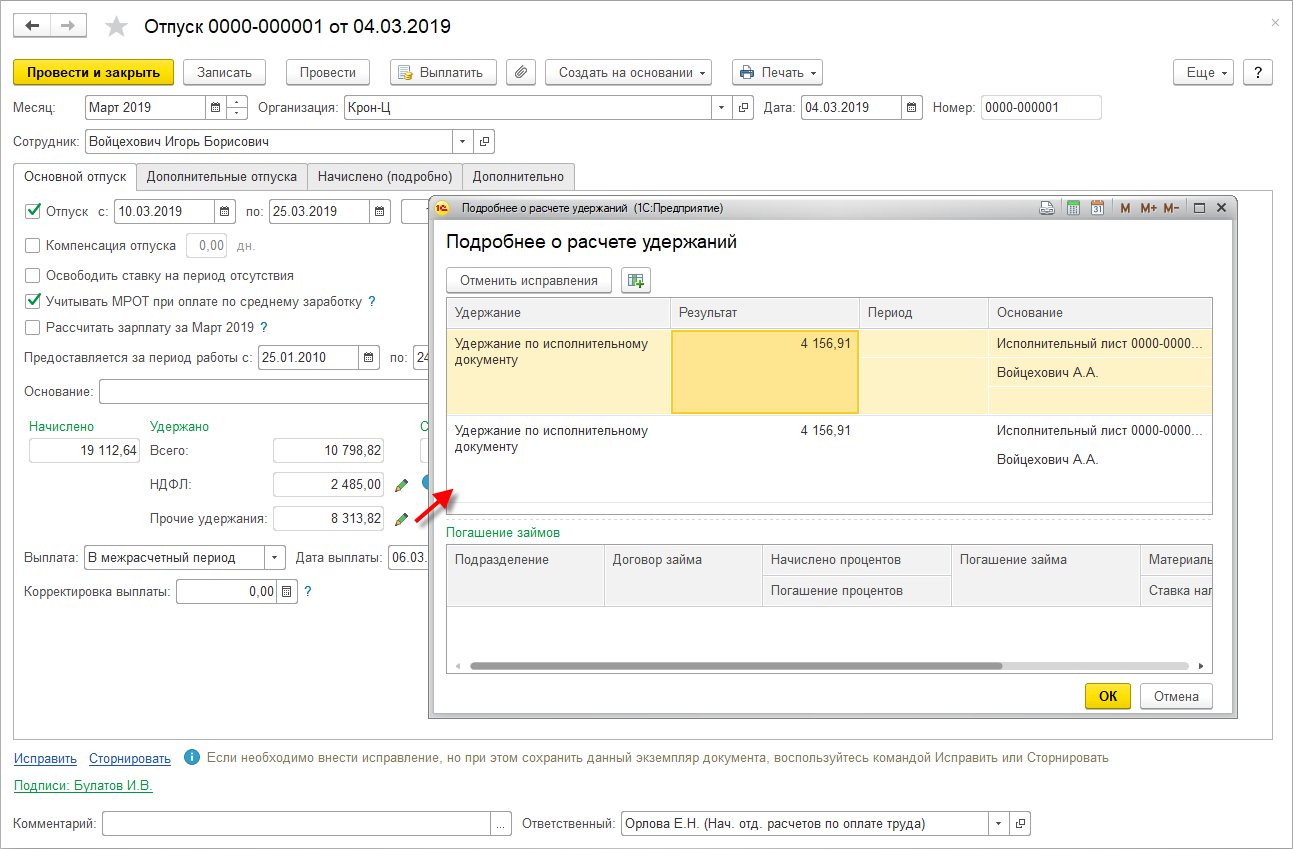Open the Сотрудник field link icon
This screenshot has width=1293, height=849.
(484, 142)
